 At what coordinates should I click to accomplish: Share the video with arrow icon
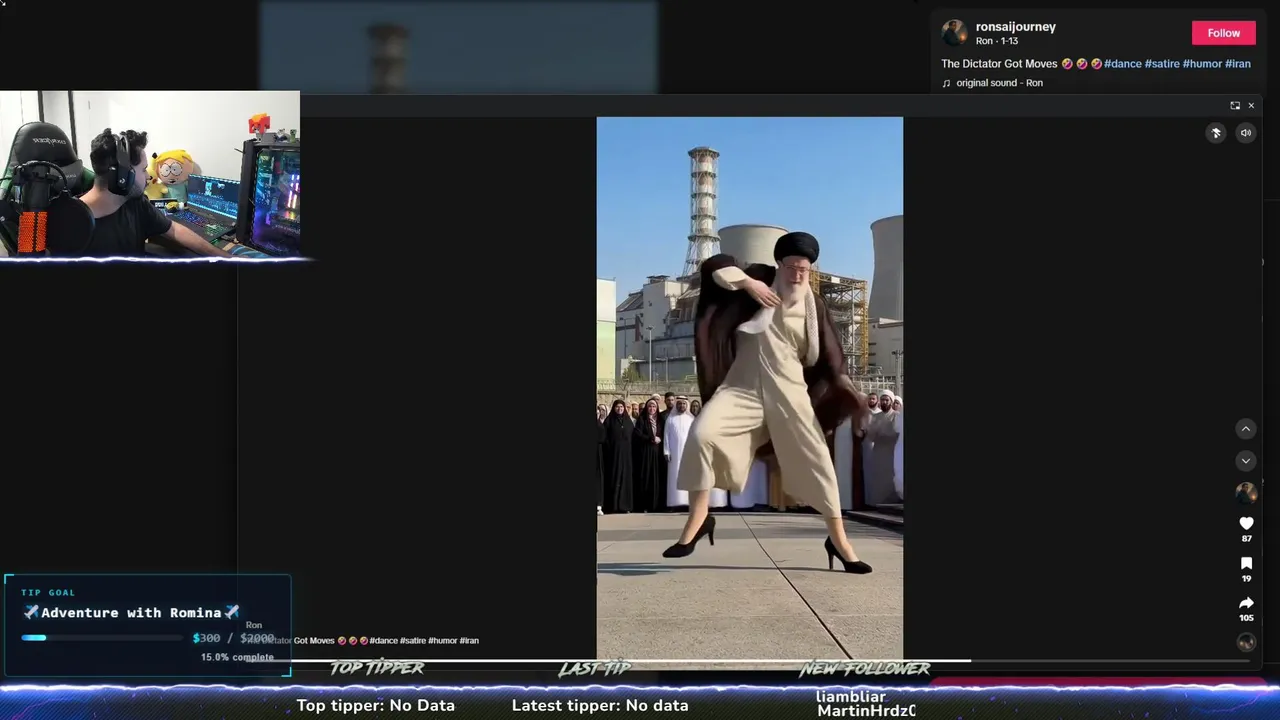1246,603
